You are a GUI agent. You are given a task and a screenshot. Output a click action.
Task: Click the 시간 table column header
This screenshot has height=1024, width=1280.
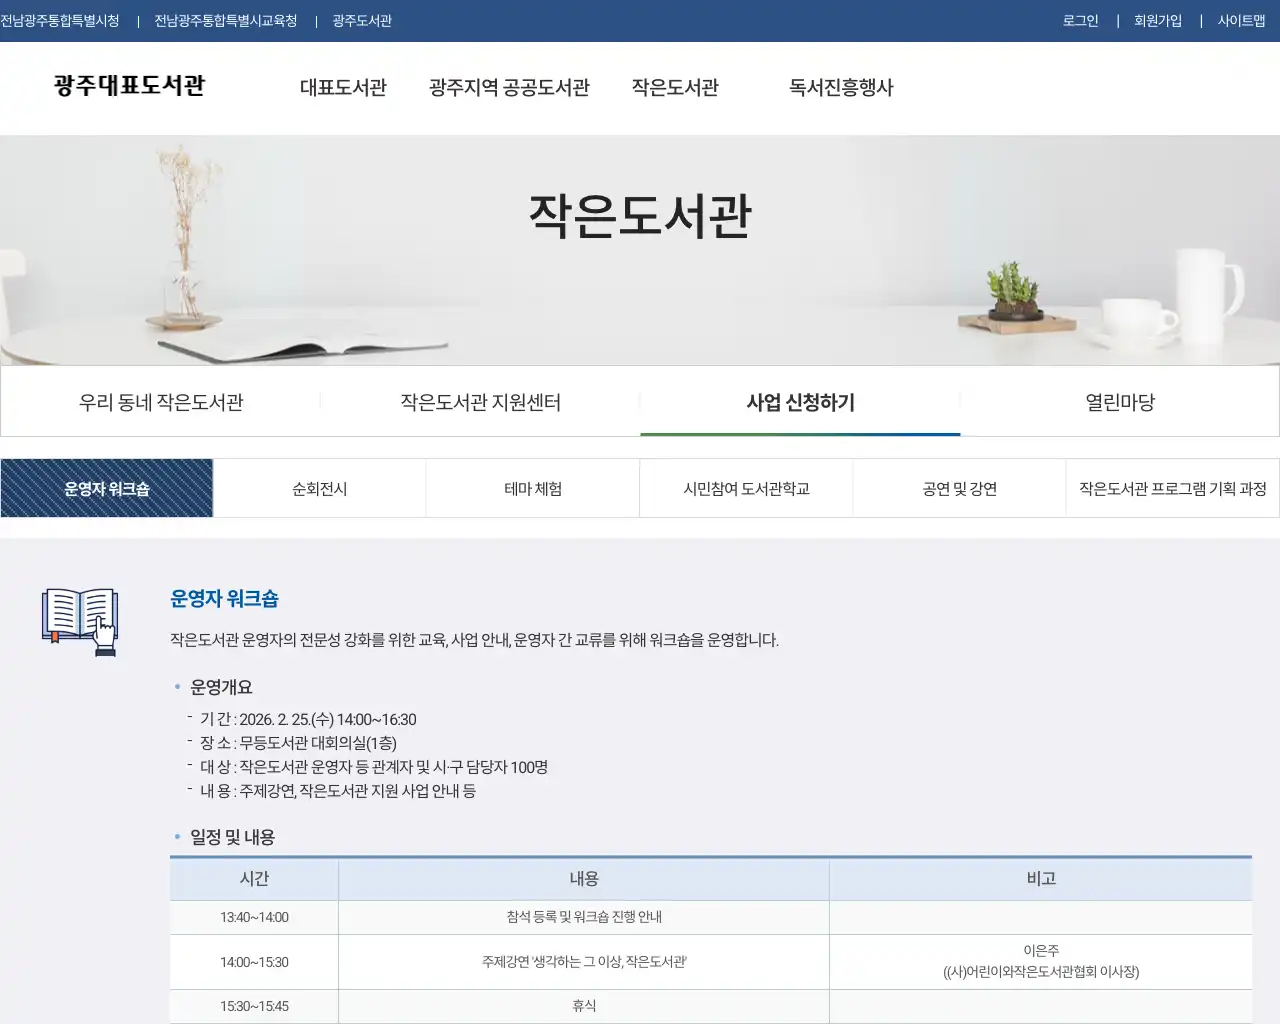point(254,879)
